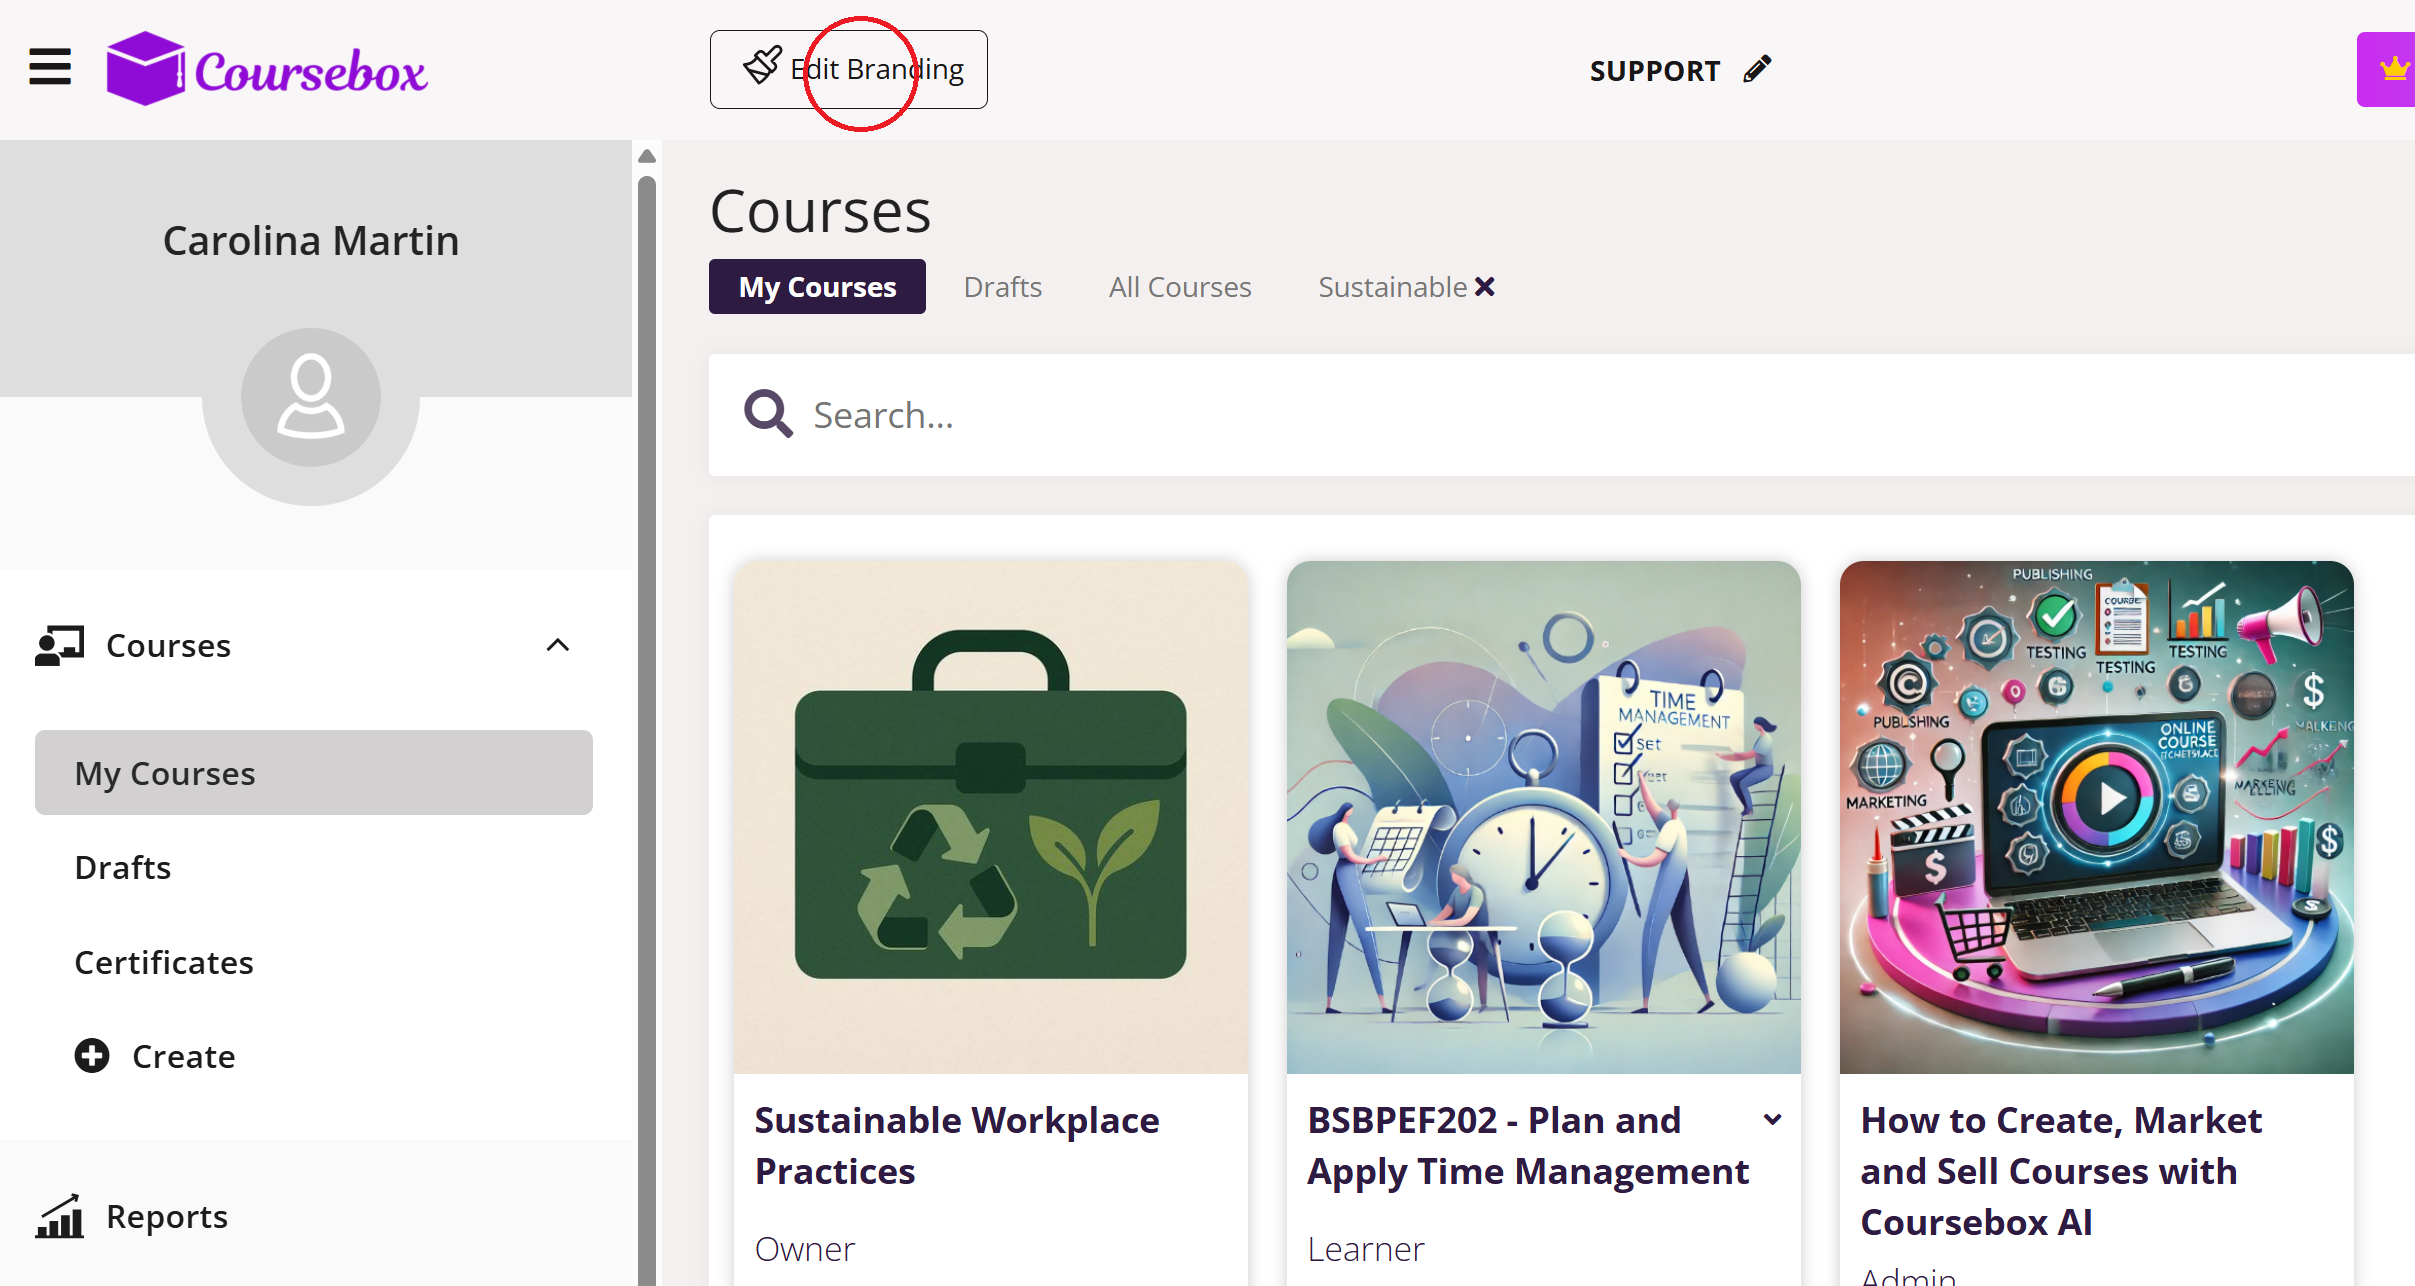Viewport: 2415px width, 1286px height.
Task: Switch to the All Courses tab
Action: click(1179, 287)
